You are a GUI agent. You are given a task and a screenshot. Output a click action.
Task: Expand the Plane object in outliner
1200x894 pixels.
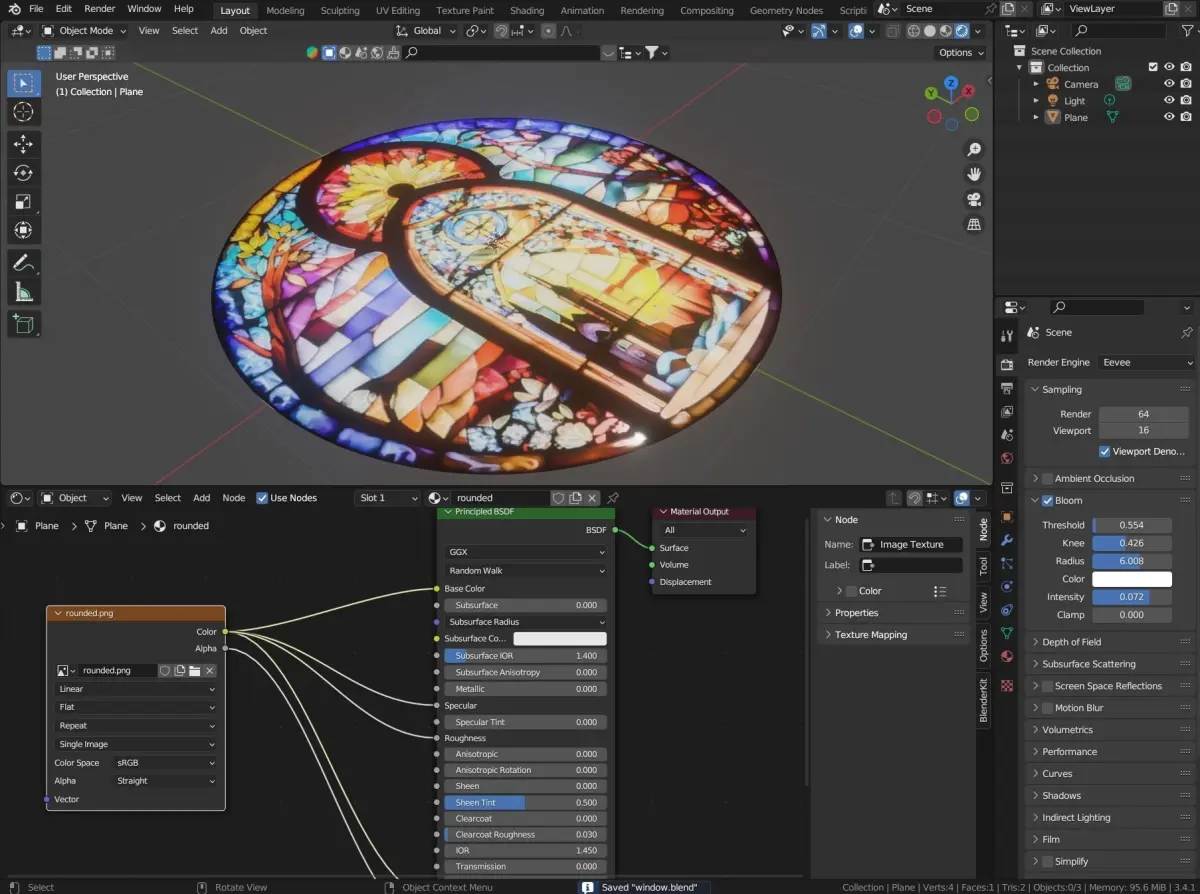(x=1037, y=117)
